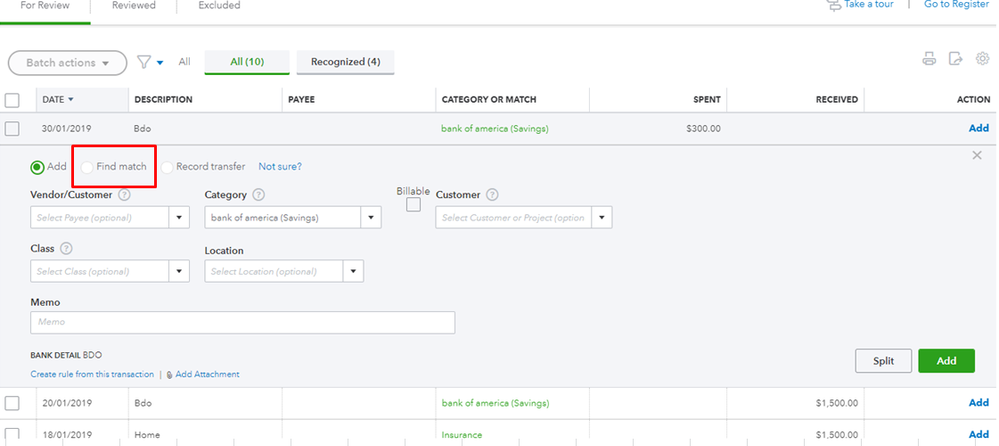Close the expanded transaction panel with X
This screenshot has width=999, height=446.
(977, 155)
